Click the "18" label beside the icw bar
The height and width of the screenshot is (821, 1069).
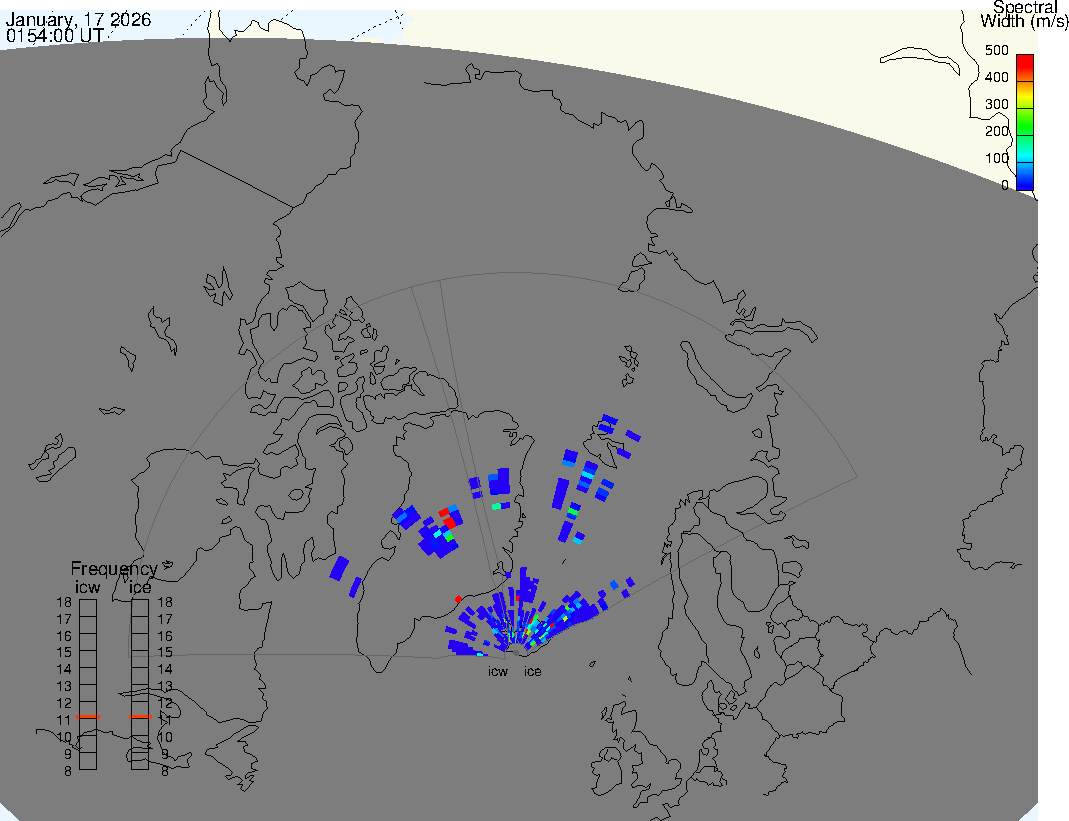tap(64, 602)
